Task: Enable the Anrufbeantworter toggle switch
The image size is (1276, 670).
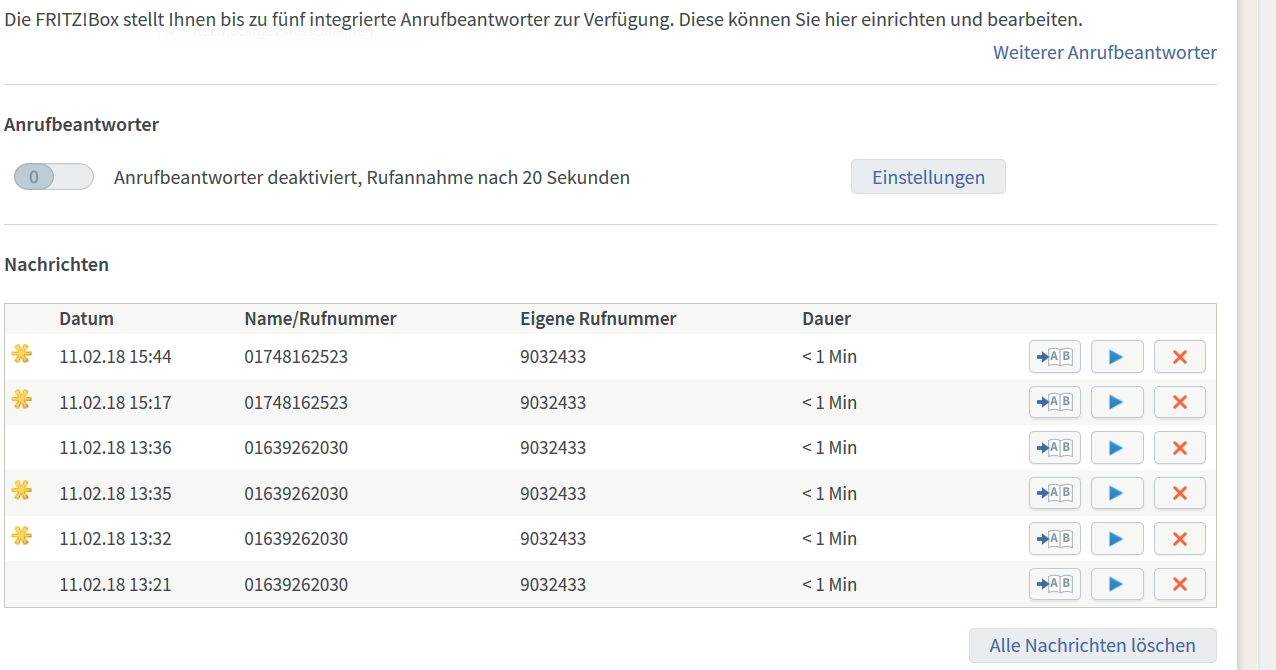Action: coord(53,177)
